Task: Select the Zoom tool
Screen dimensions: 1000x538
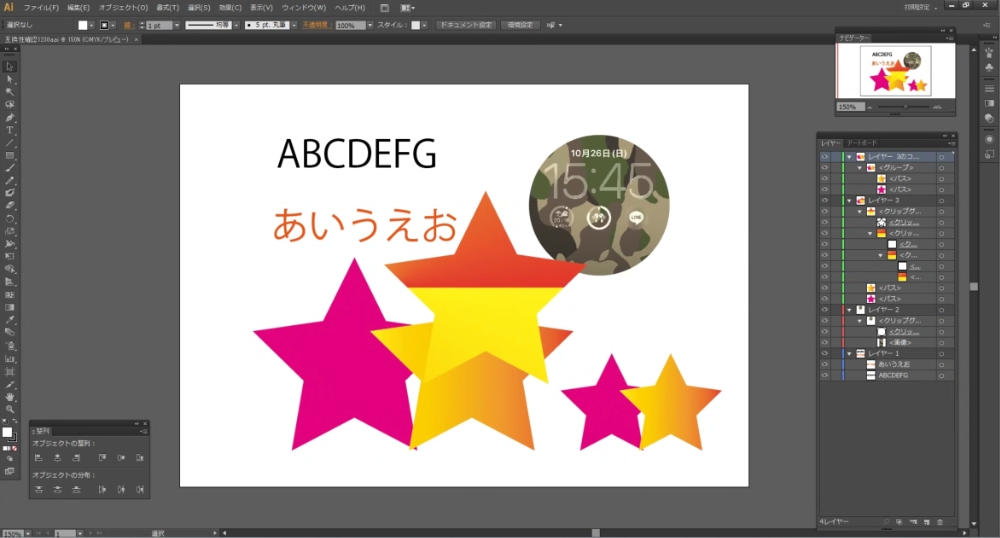Action: tap(10, 410)
